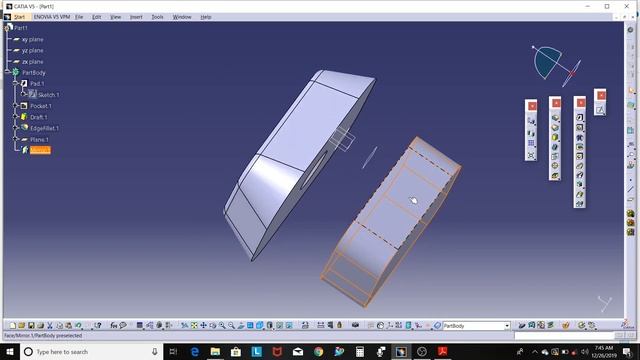Select the Line tool in right toolbar
The width and height of the screenshot is (640, 360).
(x=631, y=189)
